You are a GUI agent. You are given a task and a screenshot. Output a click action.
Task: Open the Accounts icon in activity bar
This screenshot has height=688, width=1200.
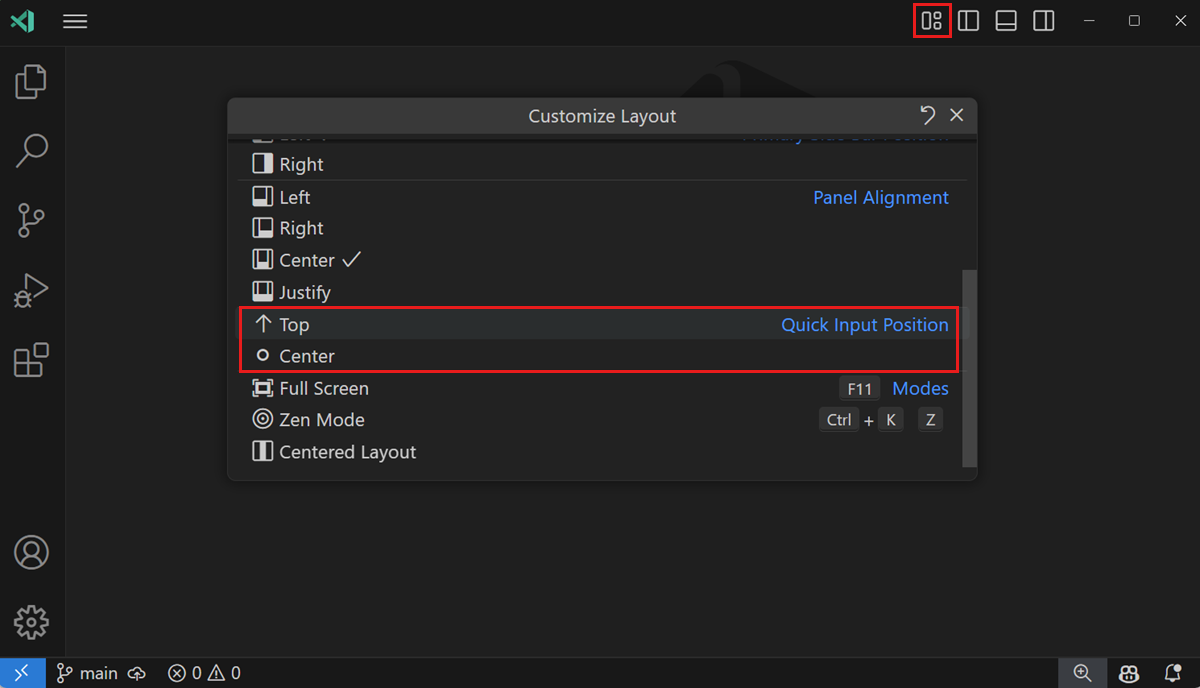click(31, 552)
